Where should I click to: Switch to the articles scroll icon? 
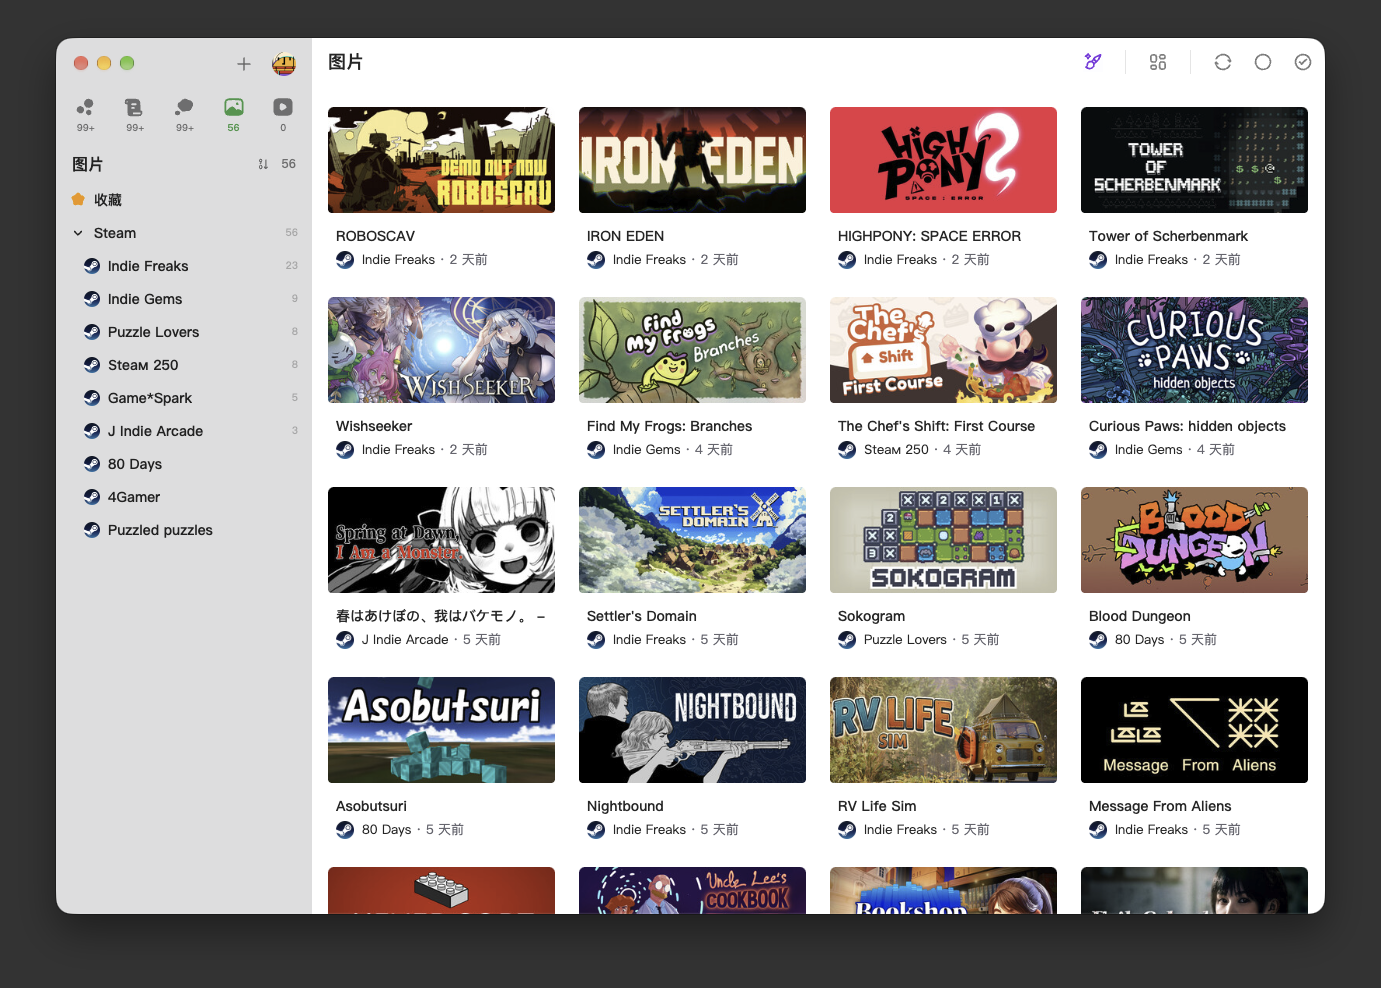(x=134, y=107)
